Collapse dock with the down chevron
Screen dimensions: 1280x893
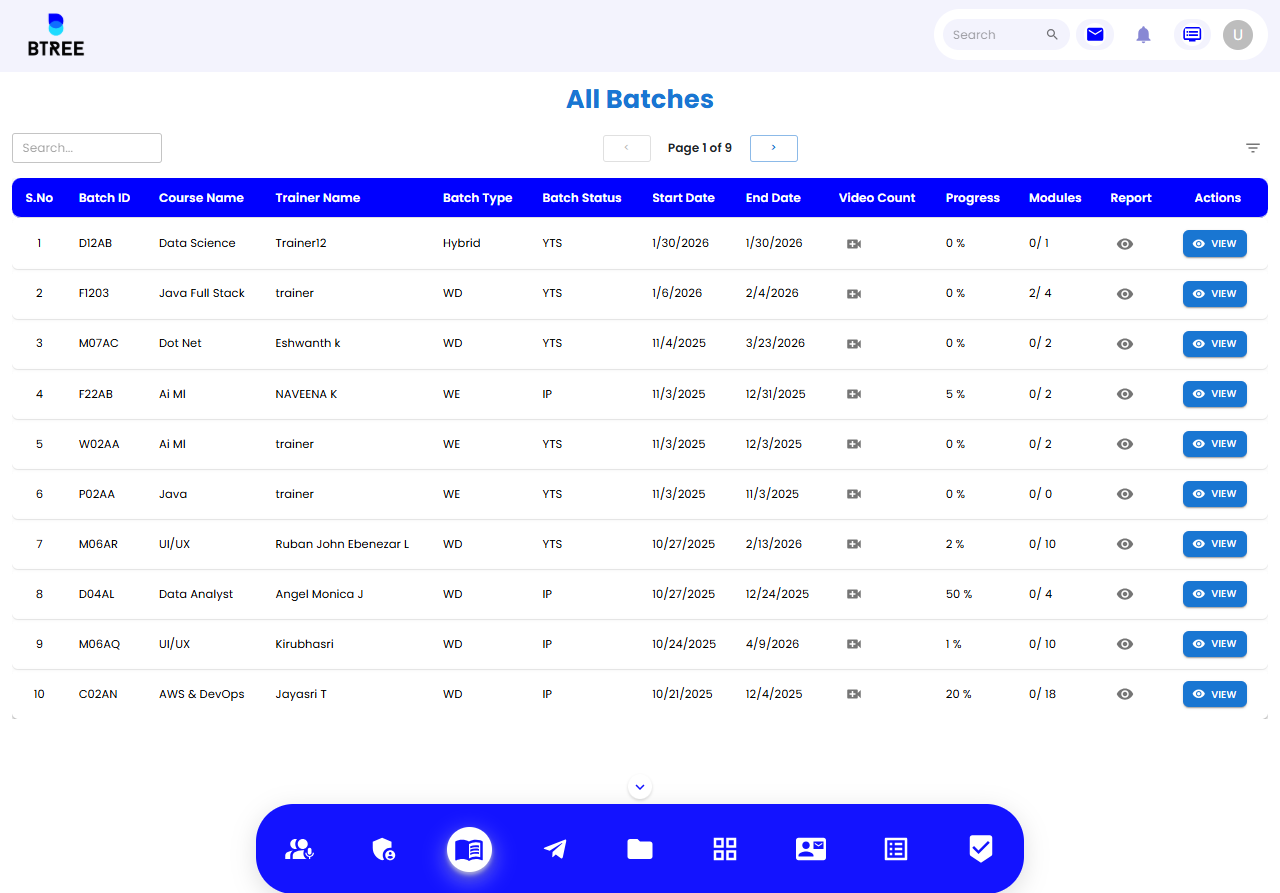(x=640, y=788)
